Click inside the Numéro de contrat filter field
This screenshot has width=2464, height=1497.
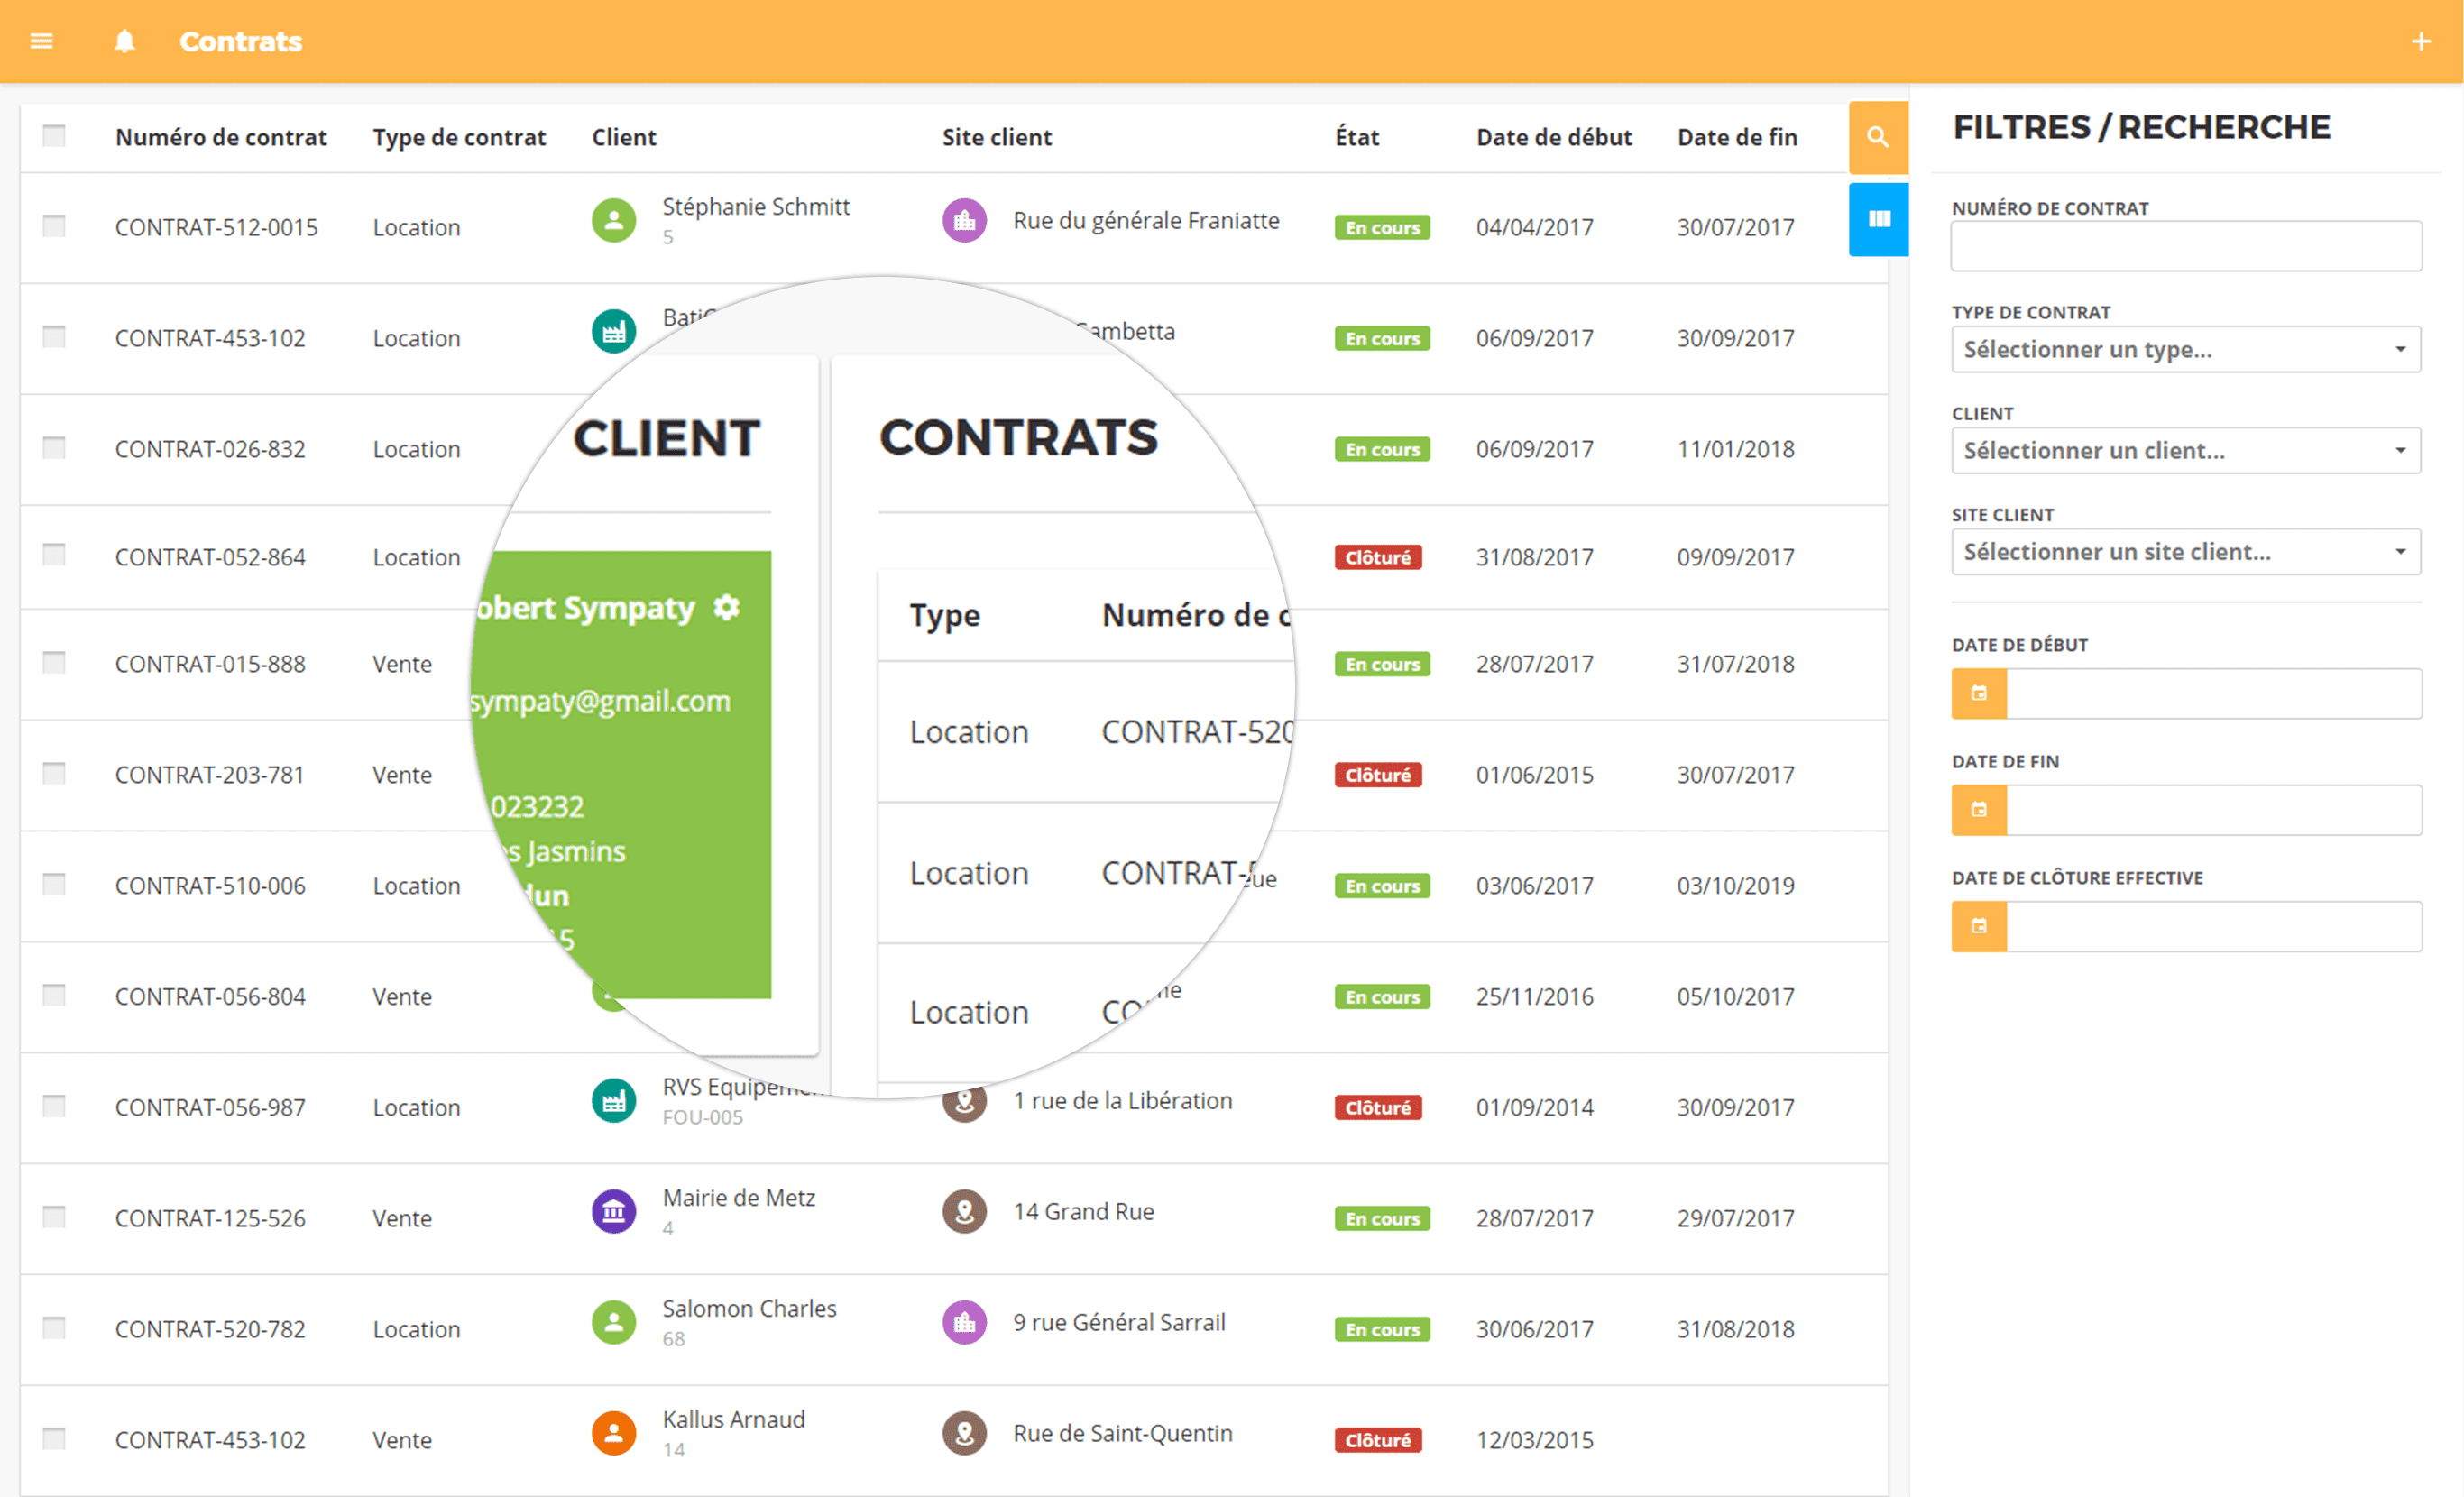tap(2186, 246)
